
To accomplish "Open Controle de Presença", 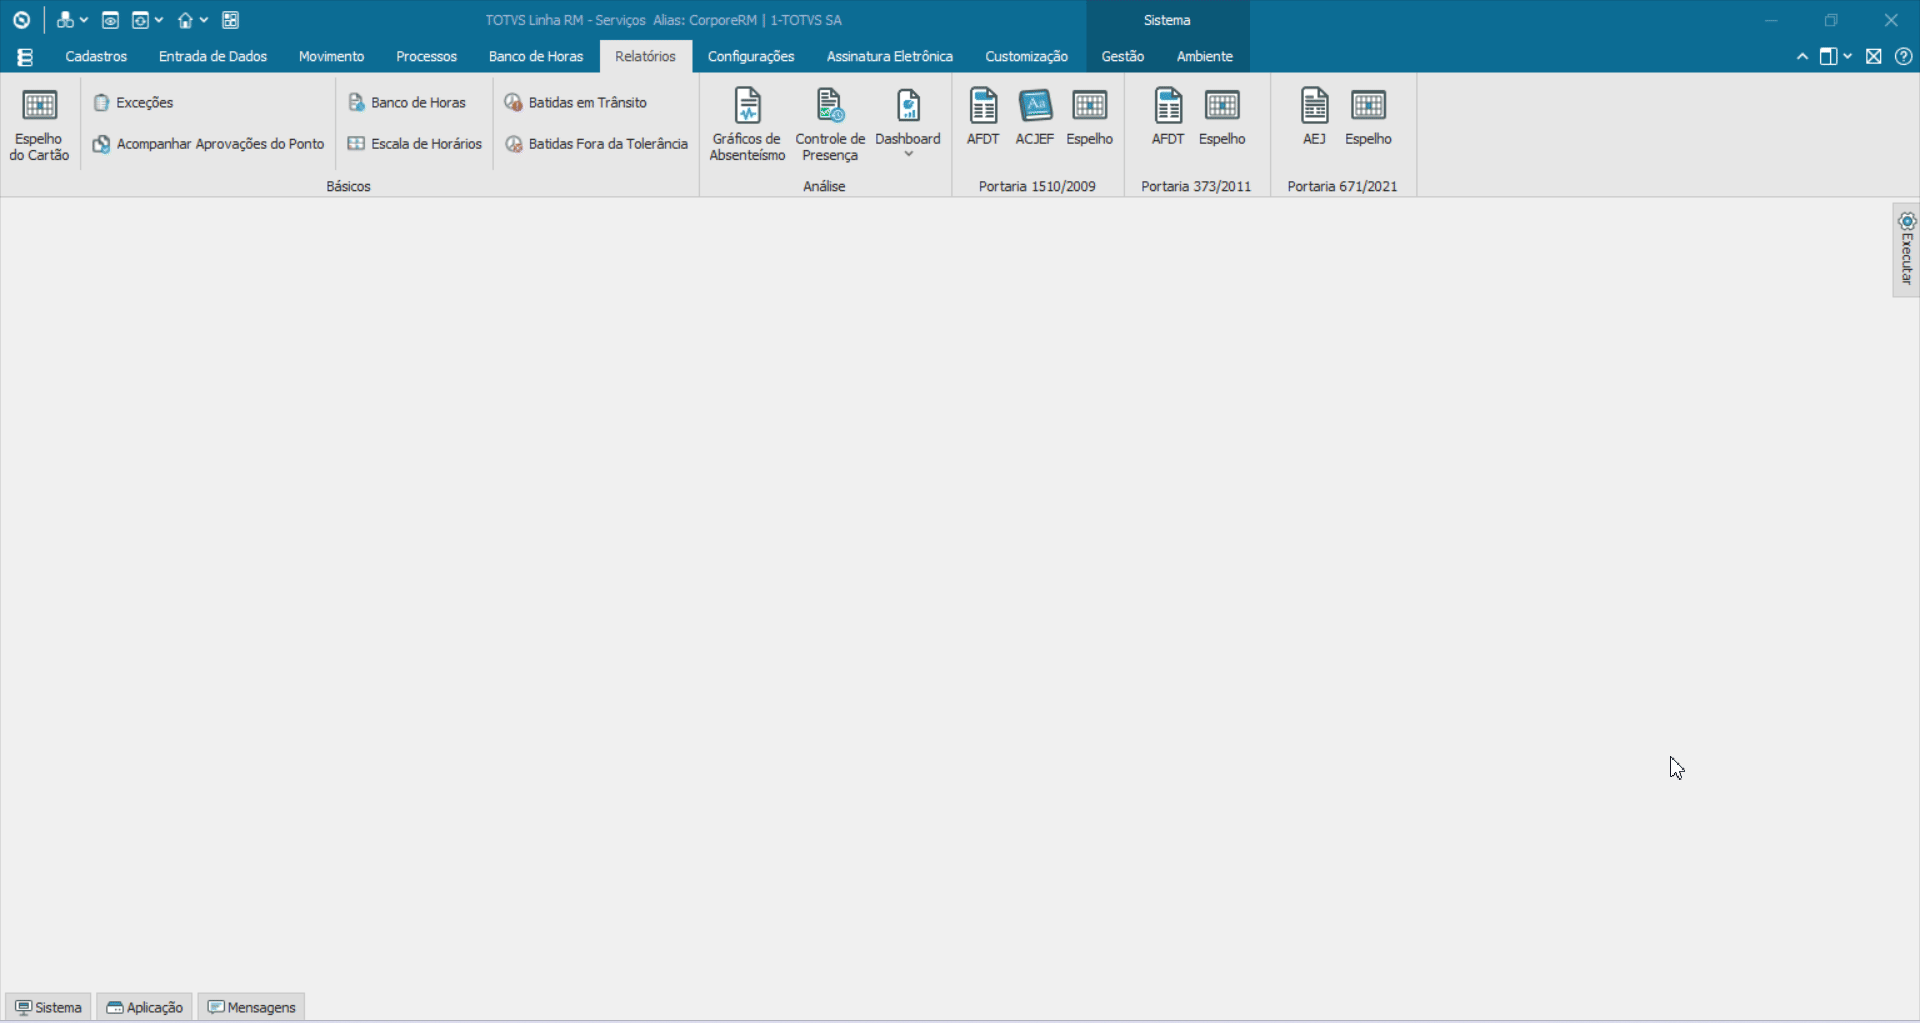I will [830, 125].
